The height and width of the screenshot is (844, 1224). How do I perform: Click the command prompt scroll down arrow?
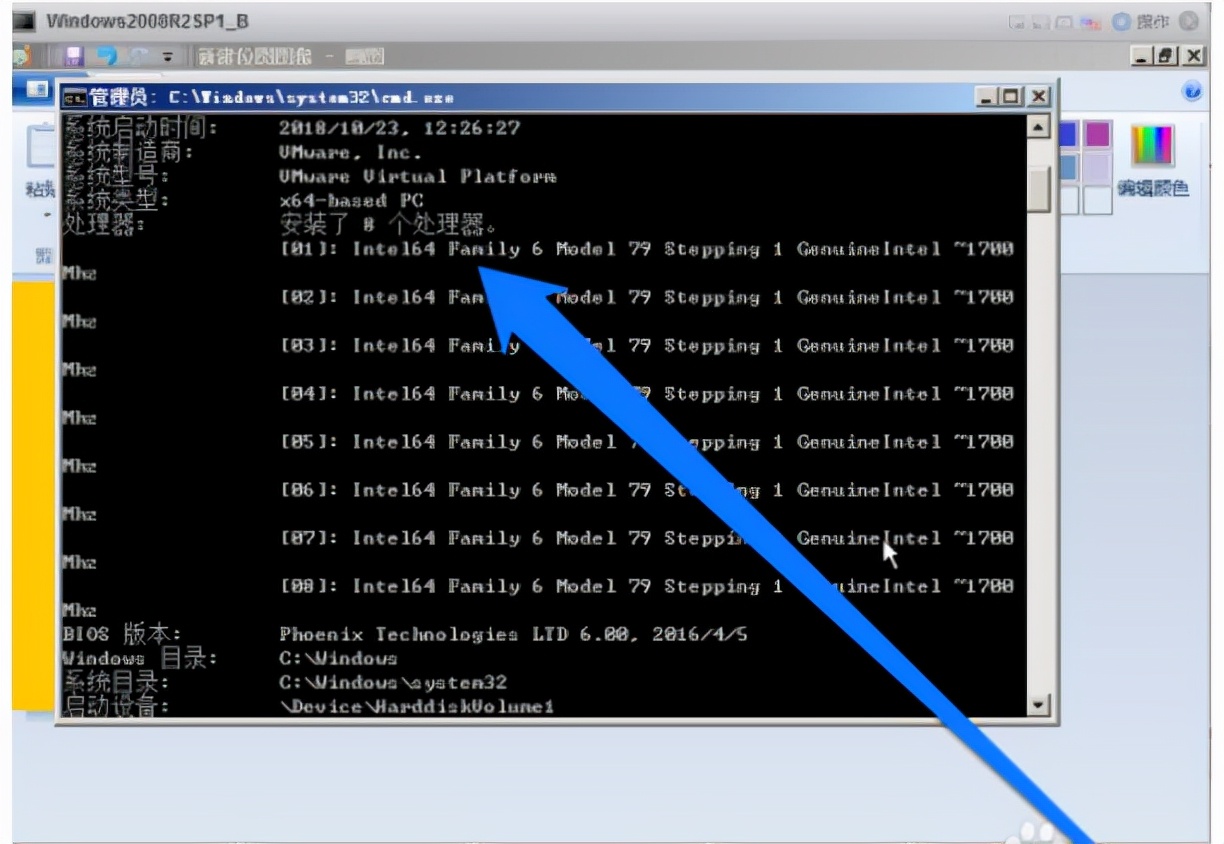pyautogui.click(x=1039, y=705)
